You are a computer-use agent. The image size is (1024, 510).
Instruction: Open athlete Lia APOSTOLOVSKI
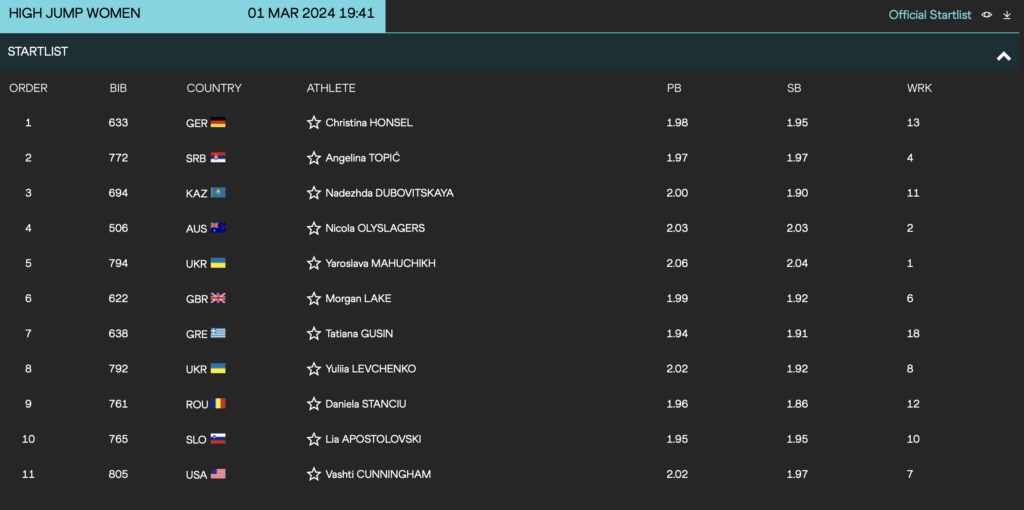[x=374, y=439]
